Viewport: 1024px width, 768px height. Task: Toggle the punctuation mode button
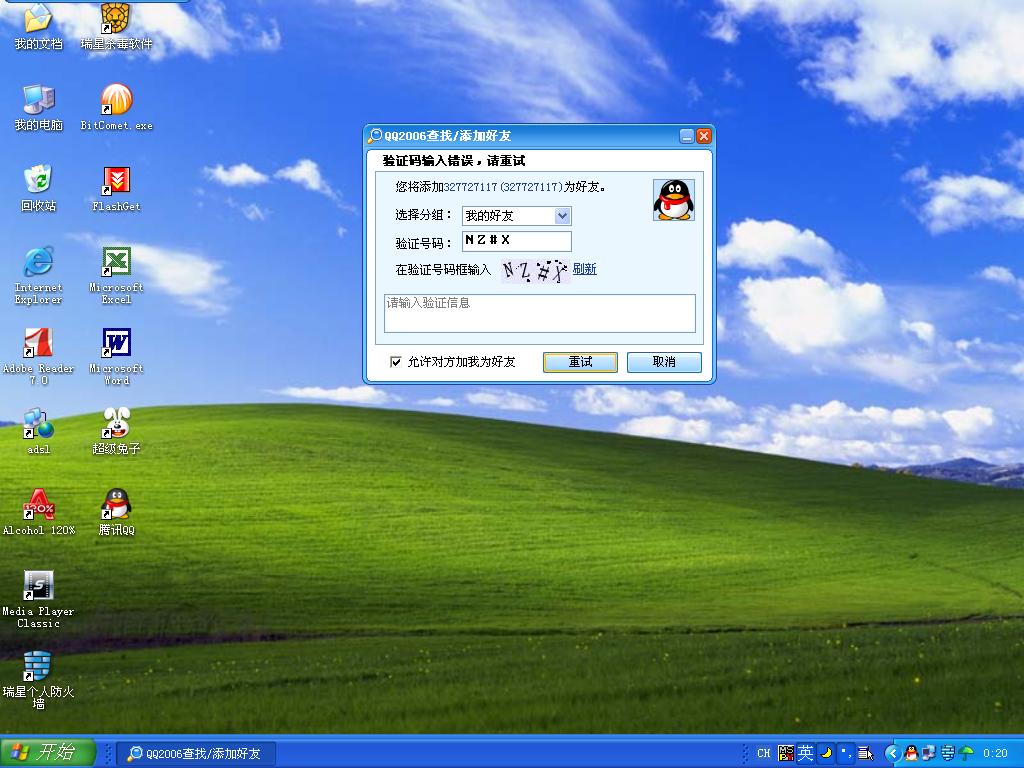[845, 753]
